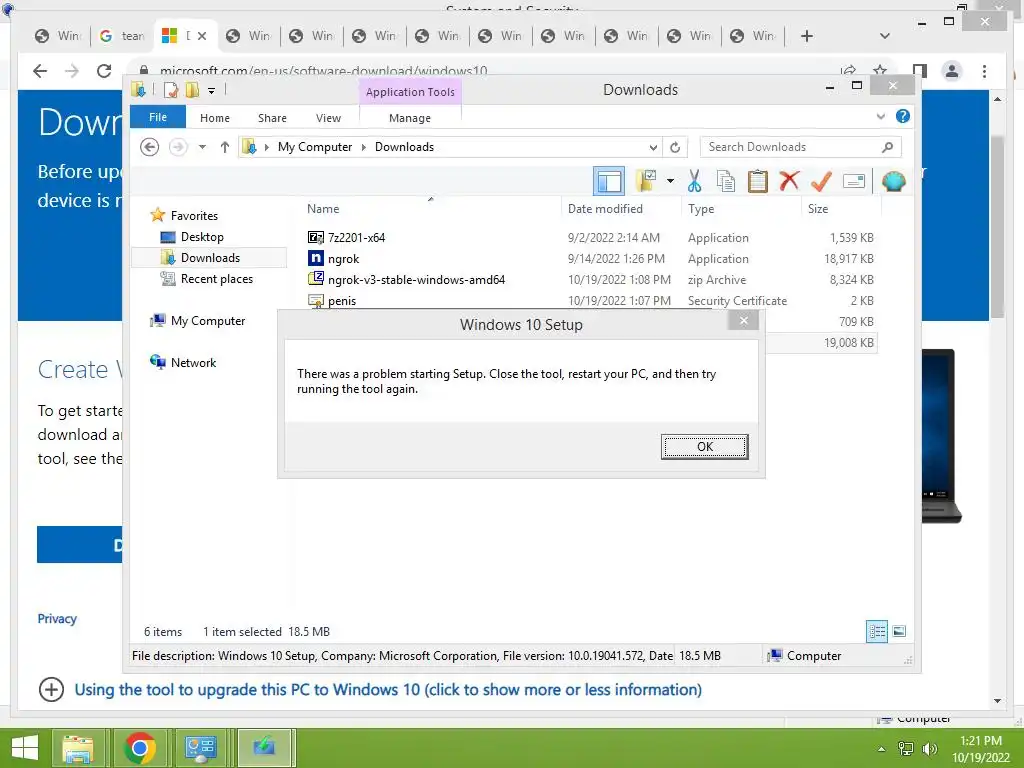Switch to the Google 'tean' Chrome tab
This screenshot has width=1024, height=768.
122,36
